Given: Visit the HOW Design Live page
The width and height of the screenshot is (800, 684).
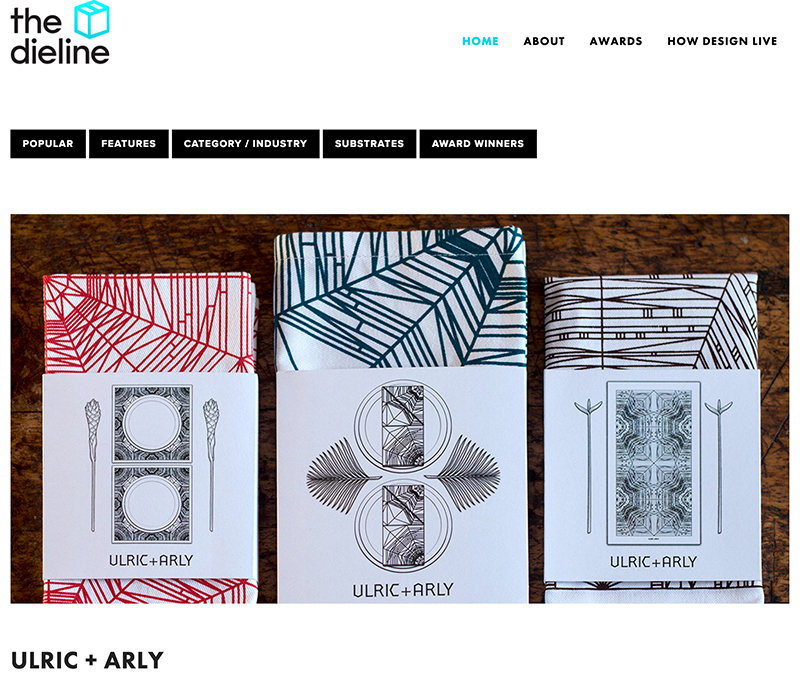Looking at the screenshot, I should click(722, 41).
